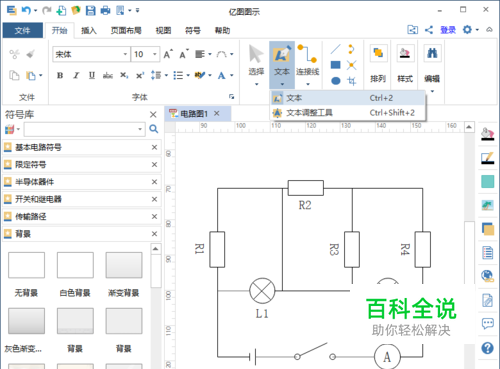
Task: Open the 样式 style tool
Action: (x=405, y=64)
